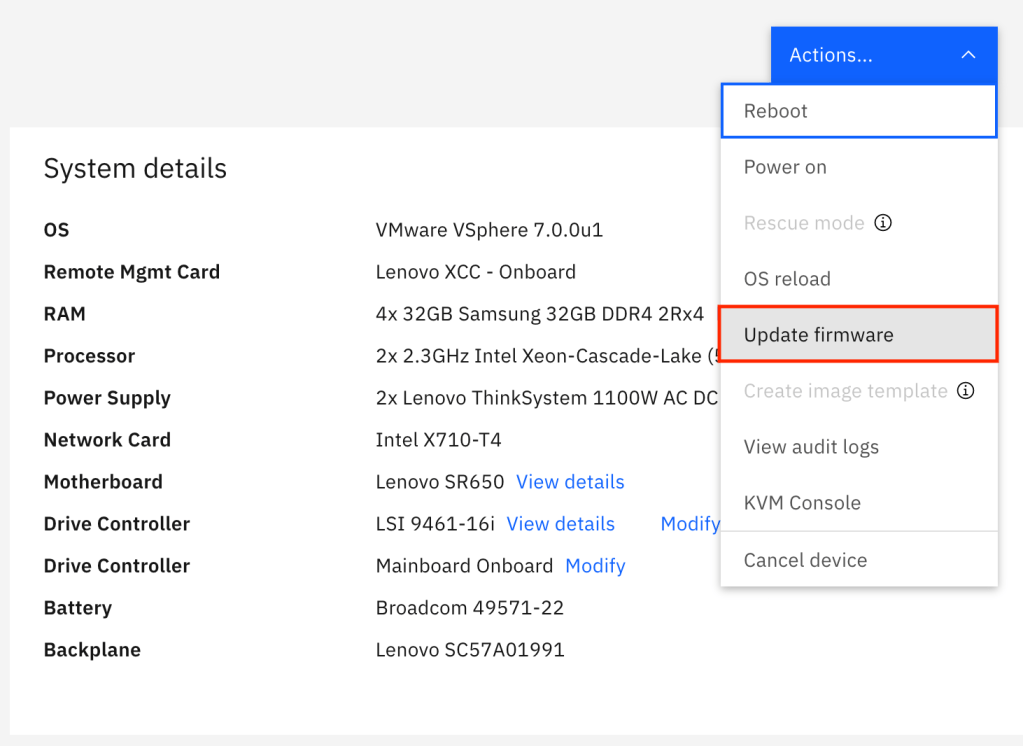Choose OS reload from the menu

coord(787,279)
